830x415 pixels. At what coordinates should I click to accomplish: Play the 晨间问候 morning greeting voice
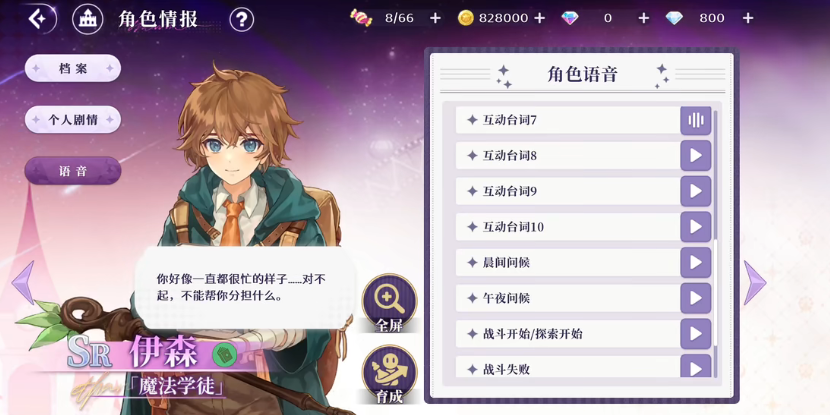tap(696, 263)
